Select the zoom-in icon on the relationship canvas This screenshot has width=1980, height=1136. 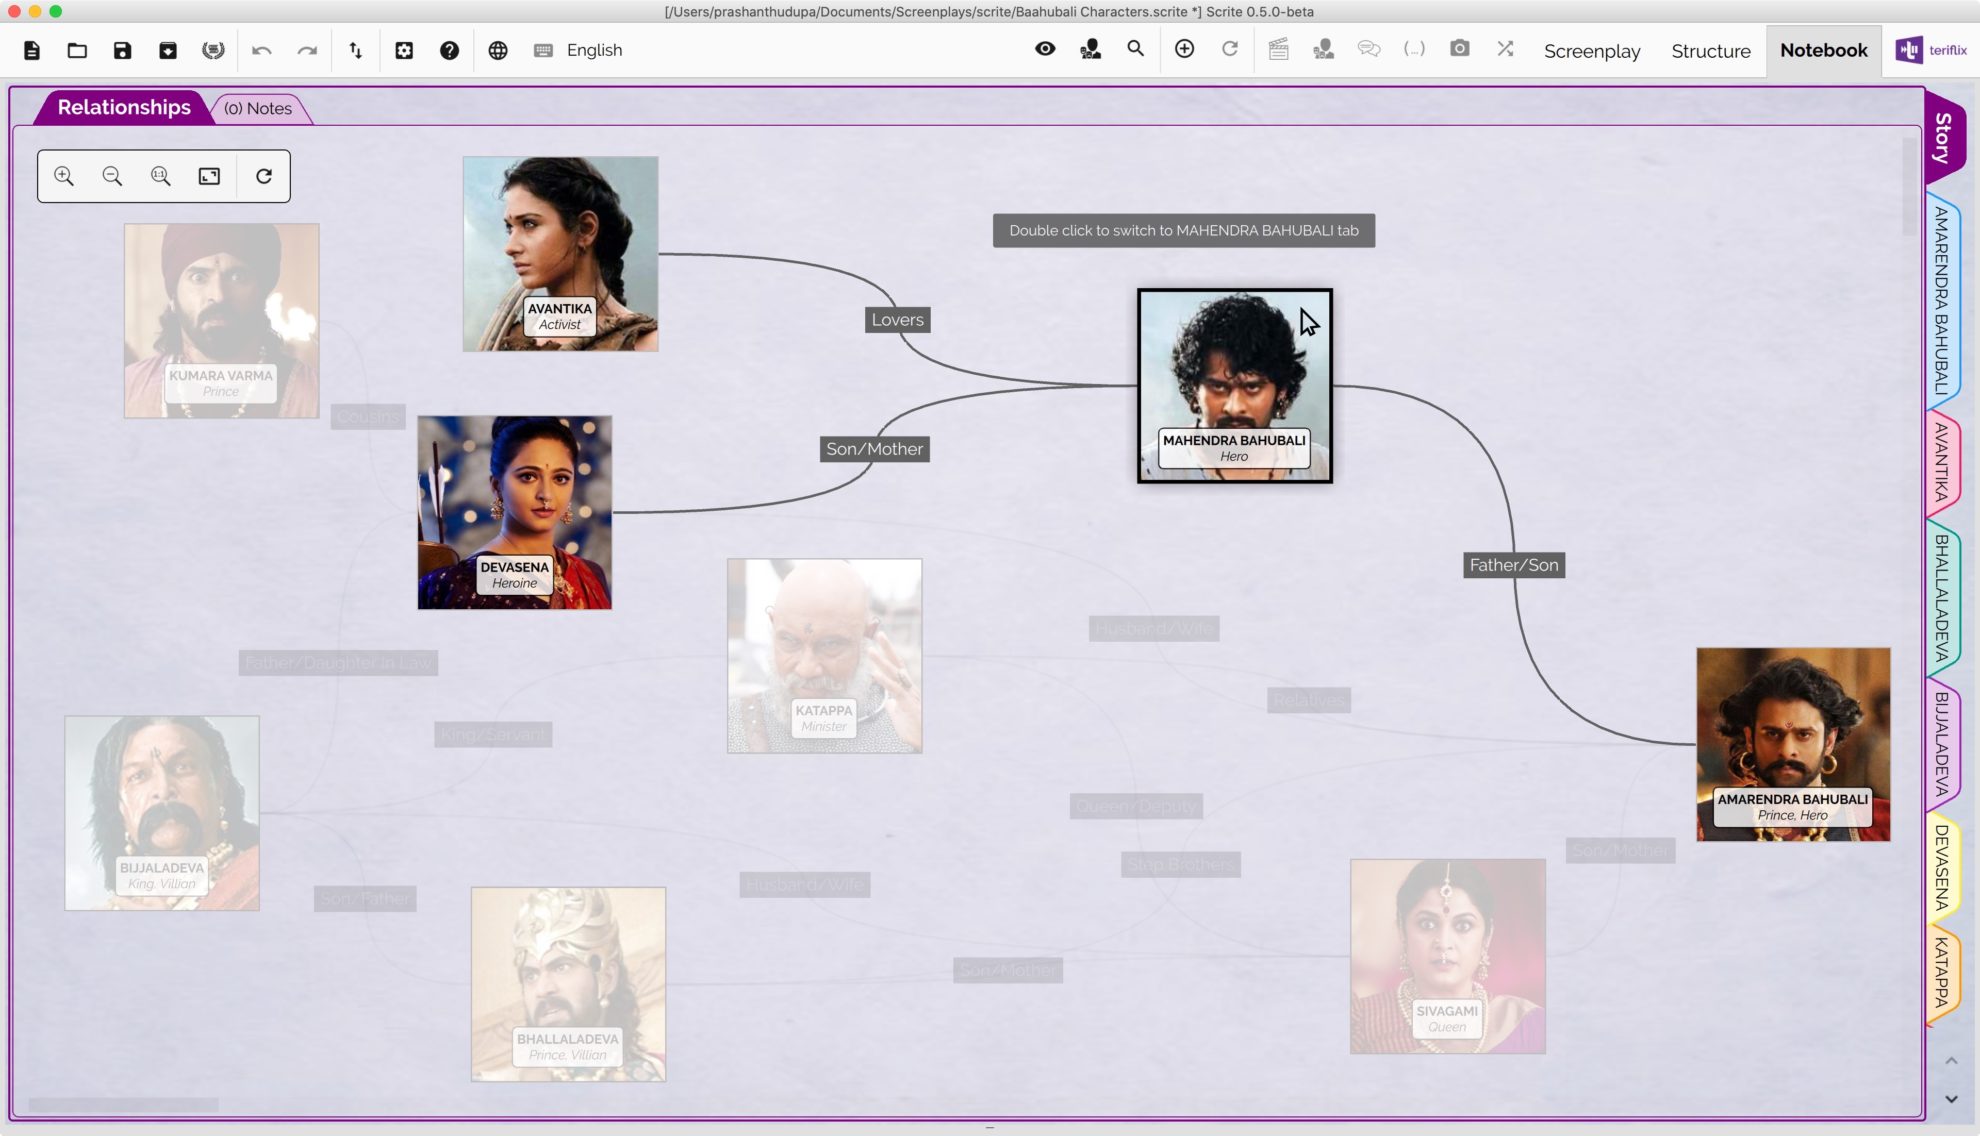[x=64, y=175]
